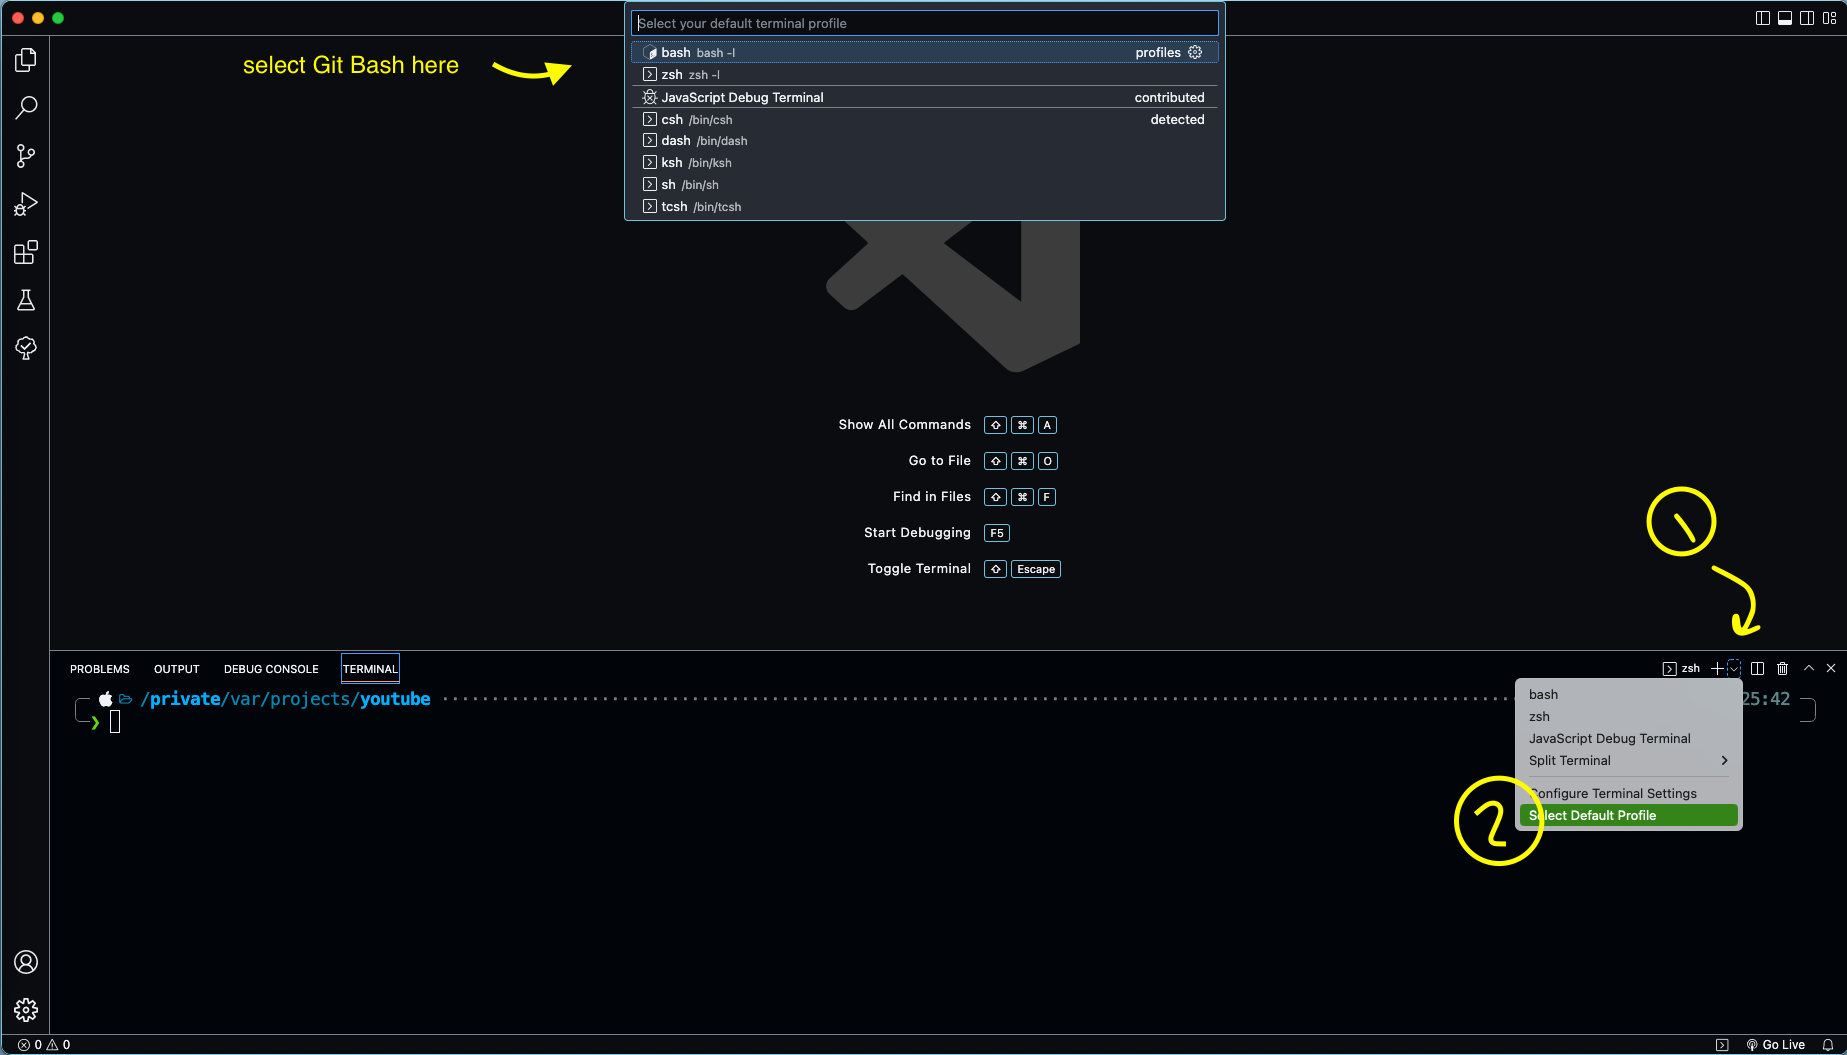This screenshot has width=1847, height=1055.
Task: Open the Extensions view
Action: tap(26, 252)
